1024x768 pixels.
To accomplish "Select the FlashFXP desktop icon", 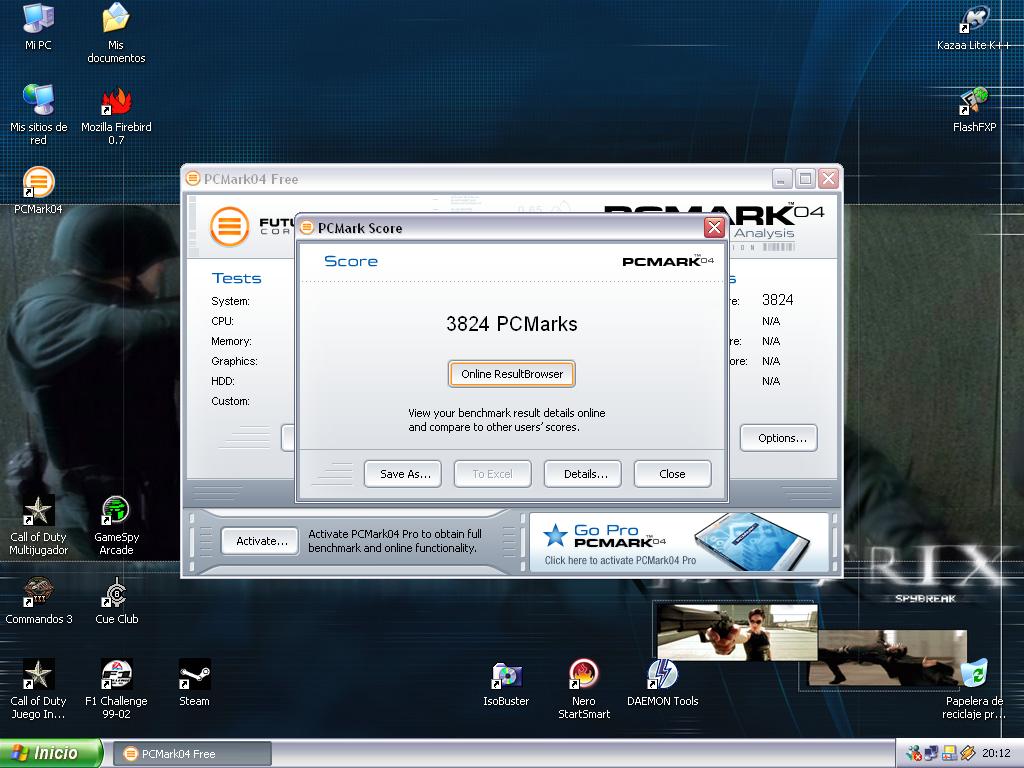I will (974, 109).
